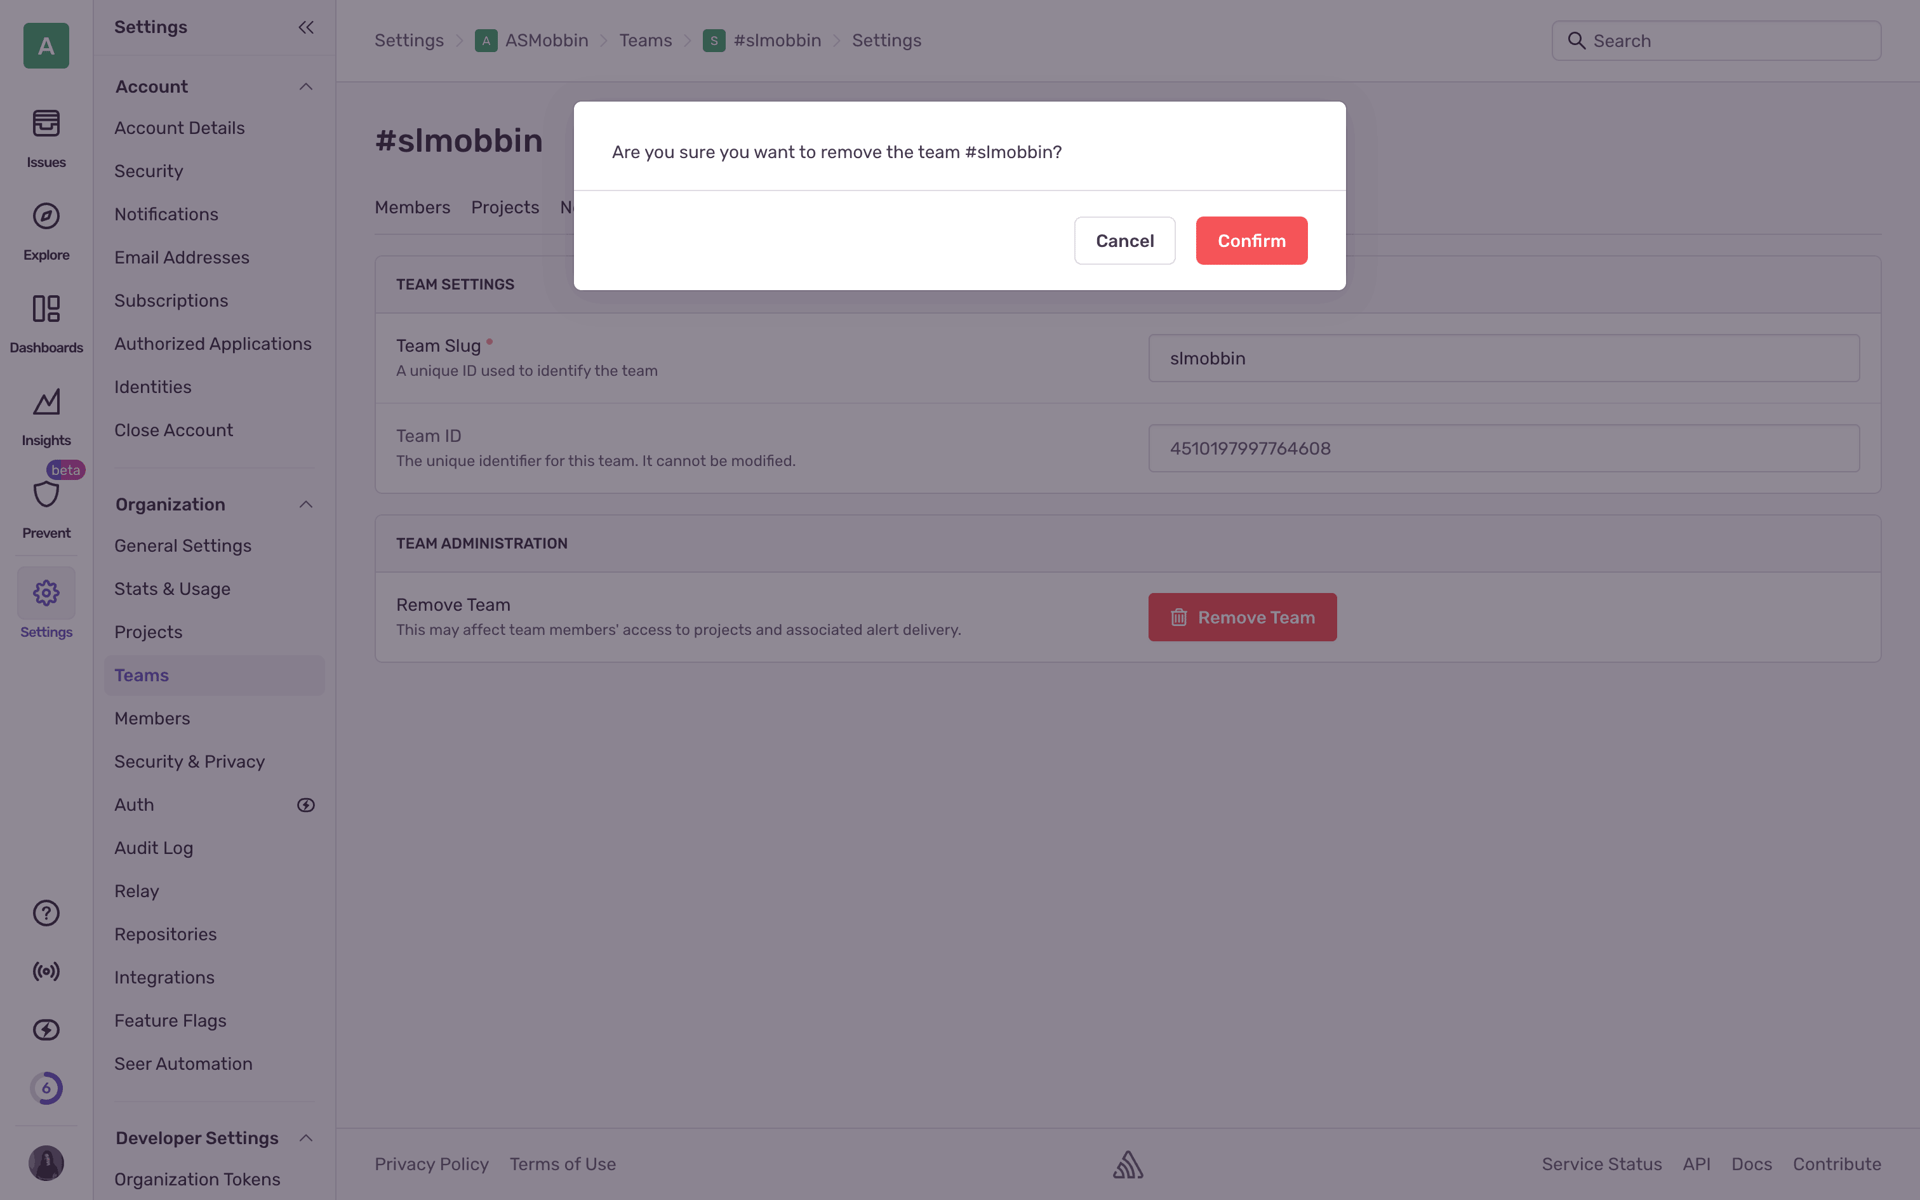The height and width of the screenshot is (1200, 1920).
Task: Click the #slmobbin breadcrumb team icon
Action: coord(714,41)
